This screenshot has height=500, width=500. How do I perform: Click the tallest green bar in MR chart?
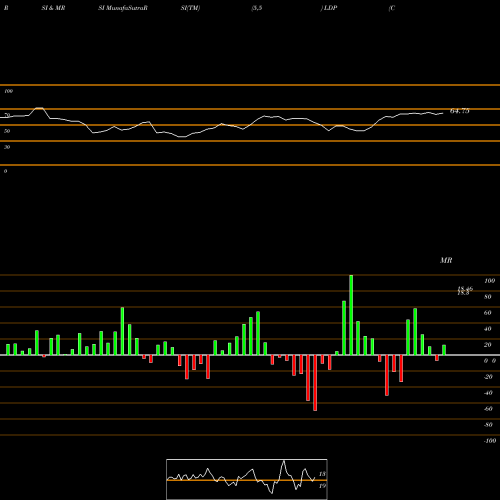(x=351, y=315)
